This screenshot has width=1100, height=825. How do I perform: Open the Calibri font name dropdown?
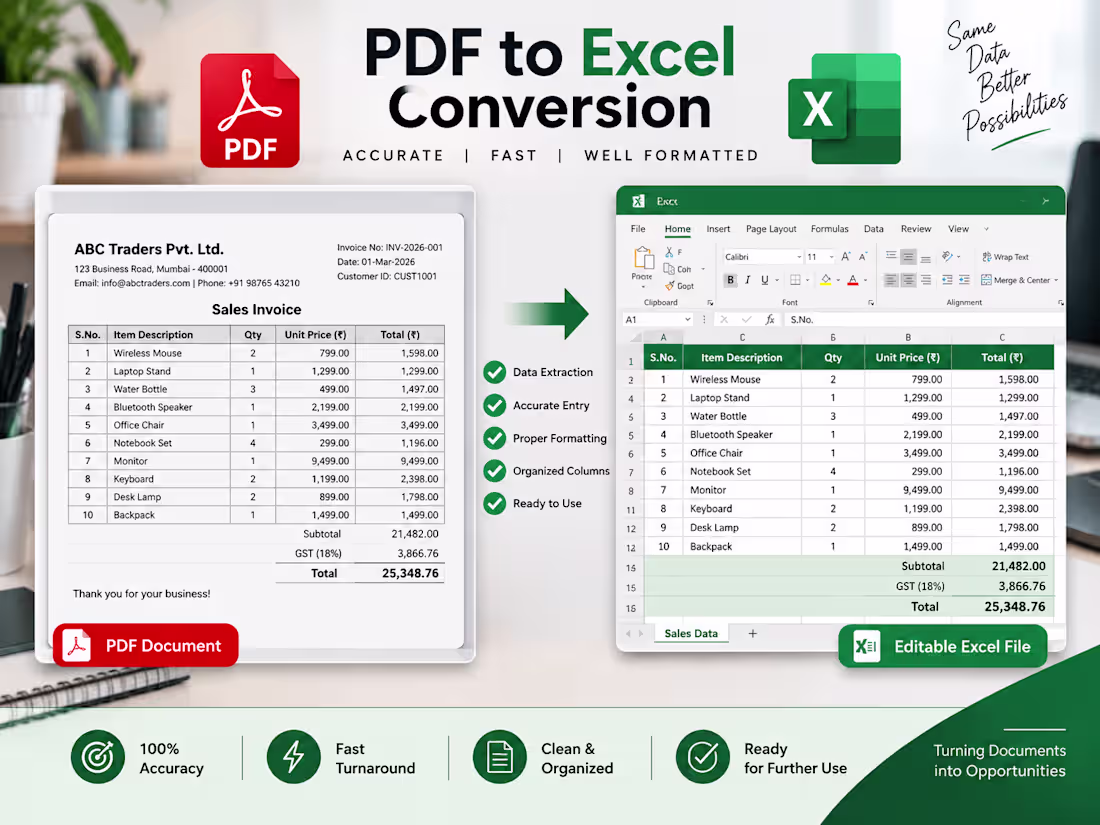799,257
